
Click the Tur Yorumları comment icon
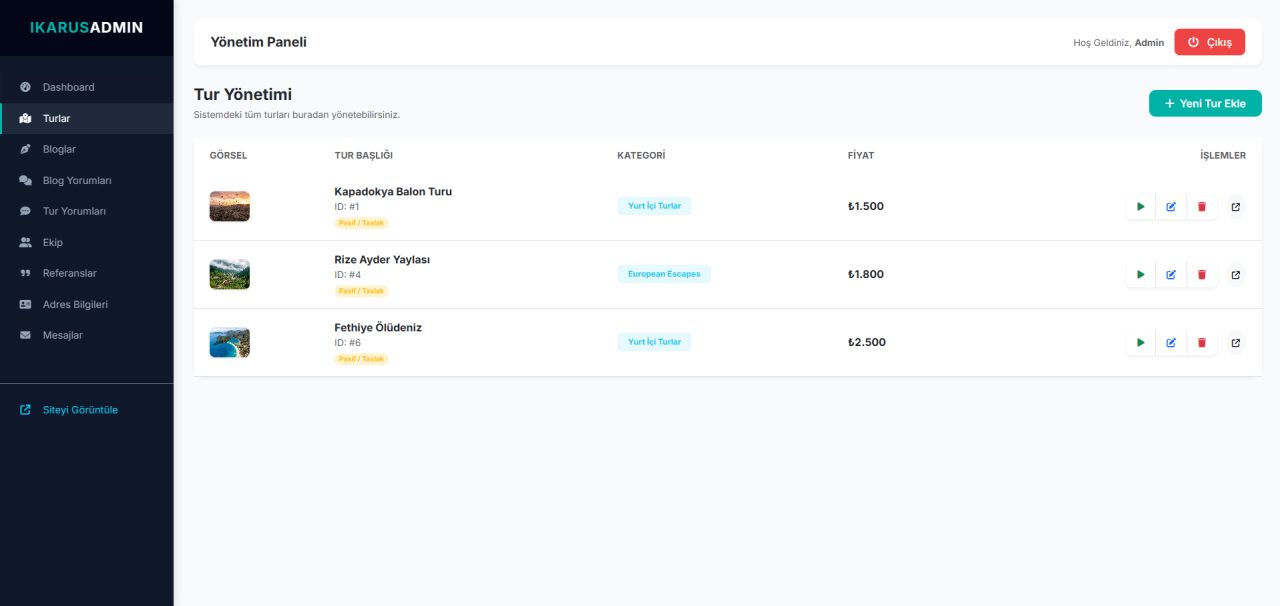point(25,211)
